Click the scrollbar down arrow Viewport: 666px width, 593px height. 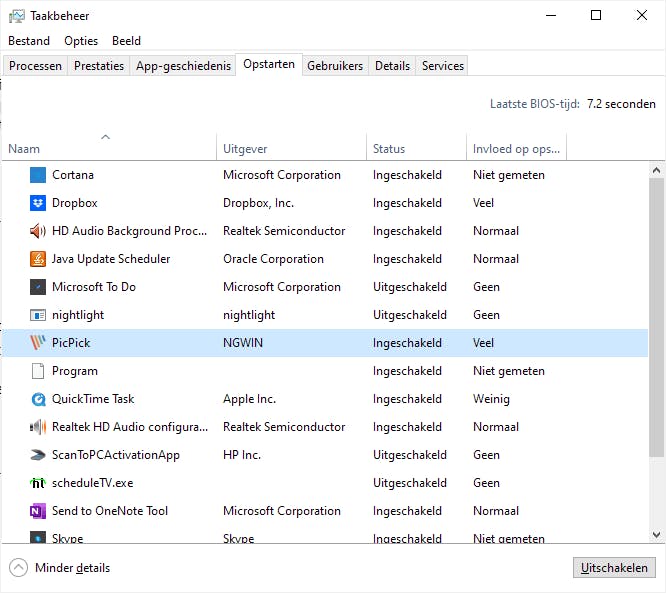click(657, 536)
